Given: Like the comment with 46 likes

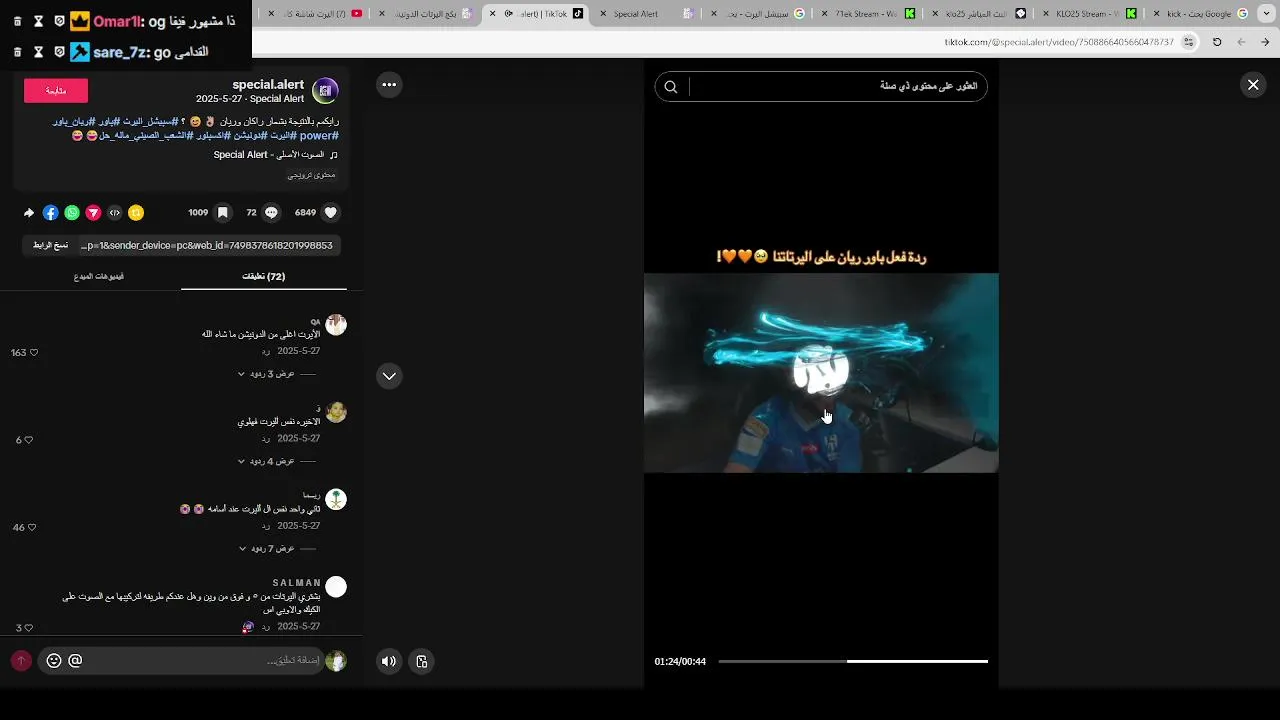Looking at the screenshot, I should 32,527.
